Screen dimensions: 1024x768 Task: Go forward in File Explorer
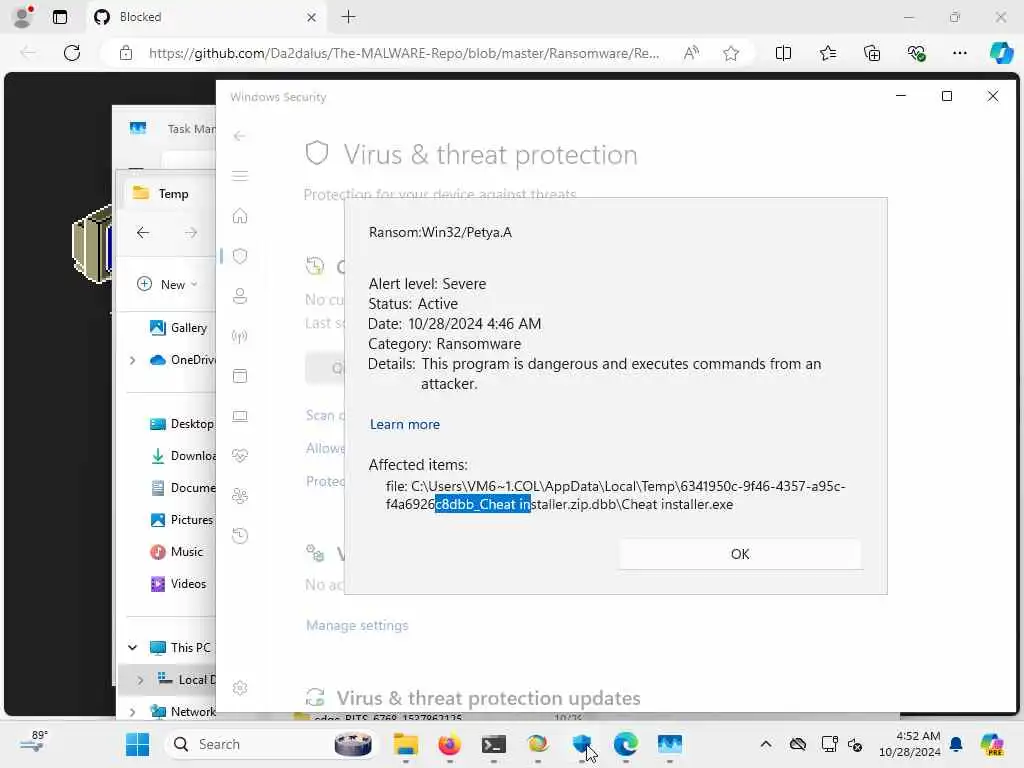[x=191, y=232]
